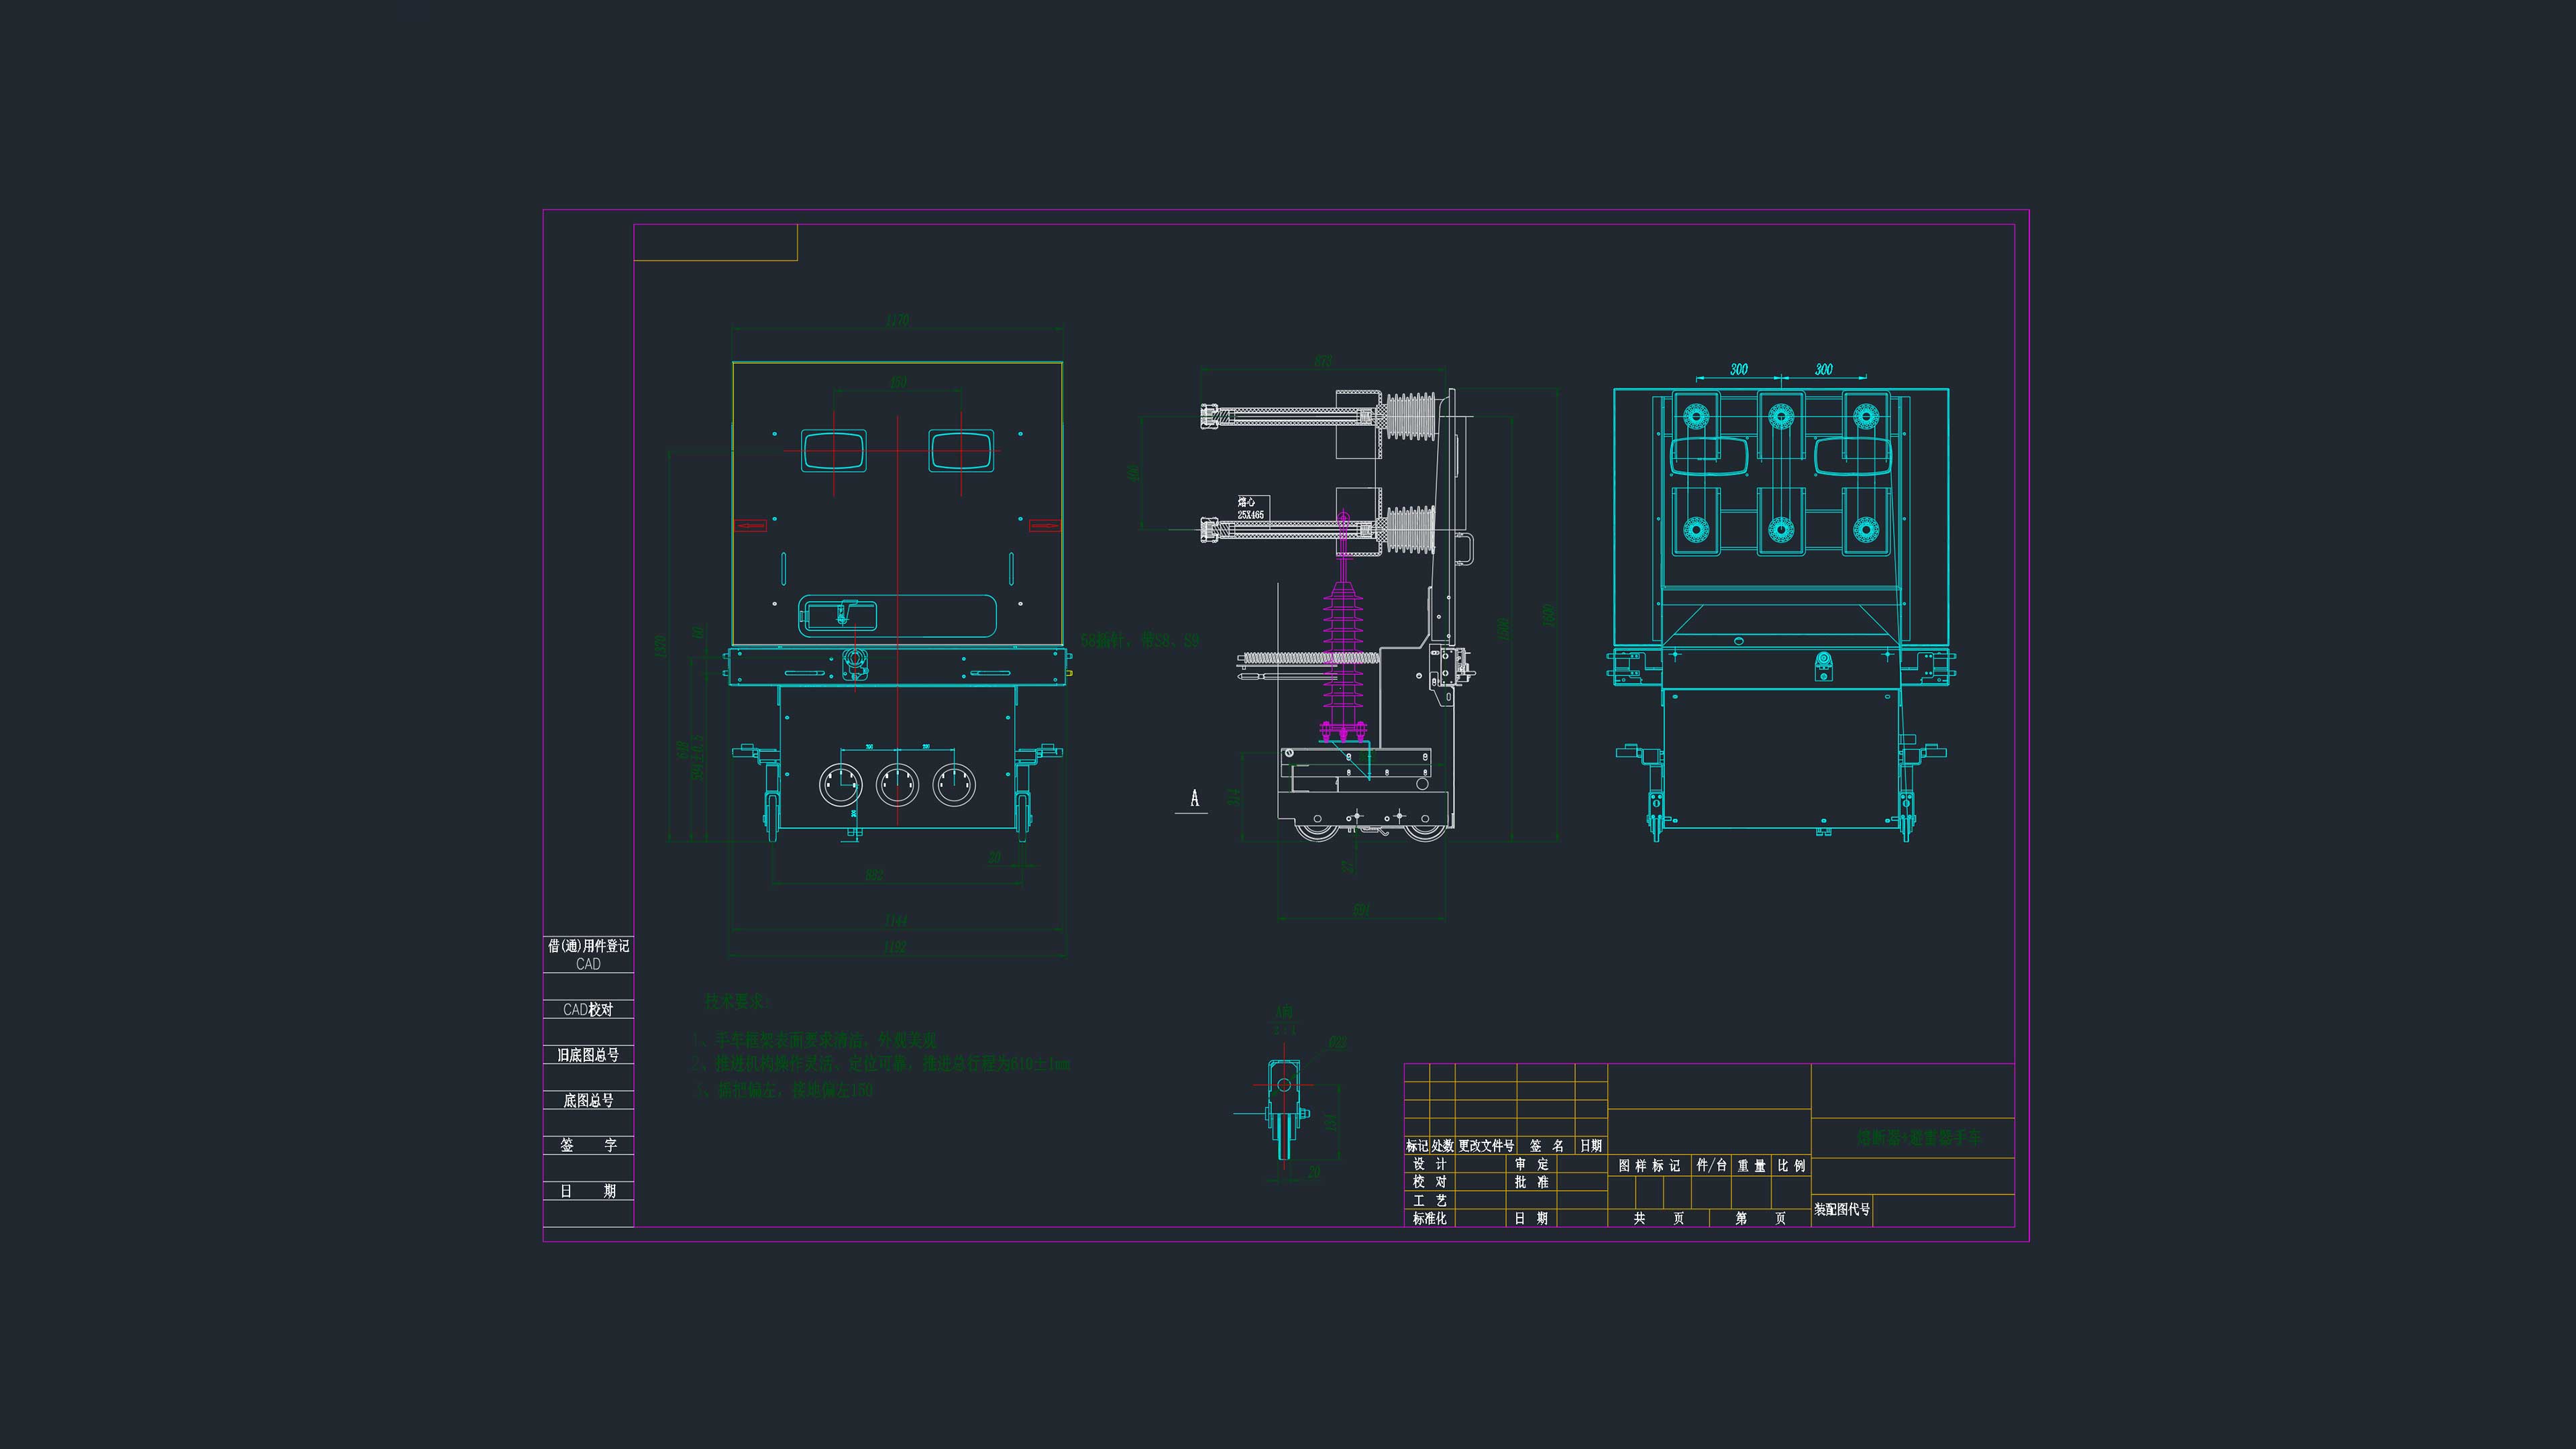
Task: Click the '借(通)用件登记' label
Action: pos(588,946)
